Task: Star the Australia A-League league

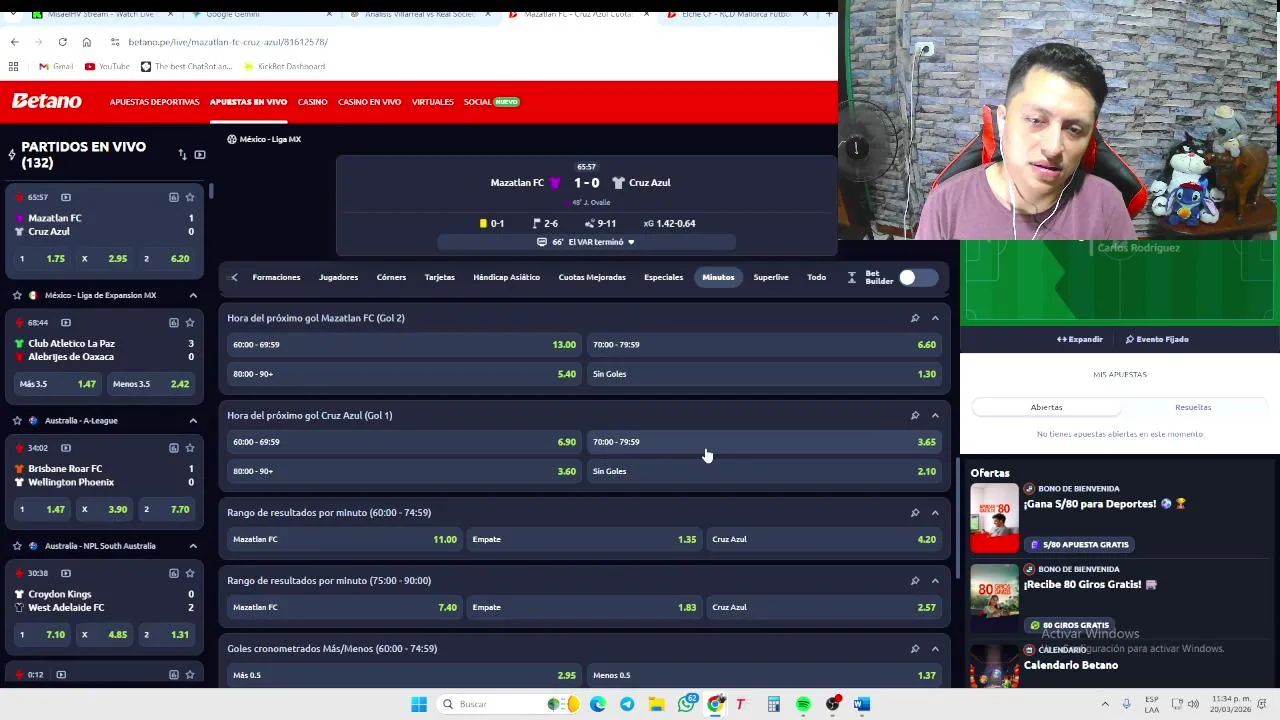Action: [x=16, y=420]
